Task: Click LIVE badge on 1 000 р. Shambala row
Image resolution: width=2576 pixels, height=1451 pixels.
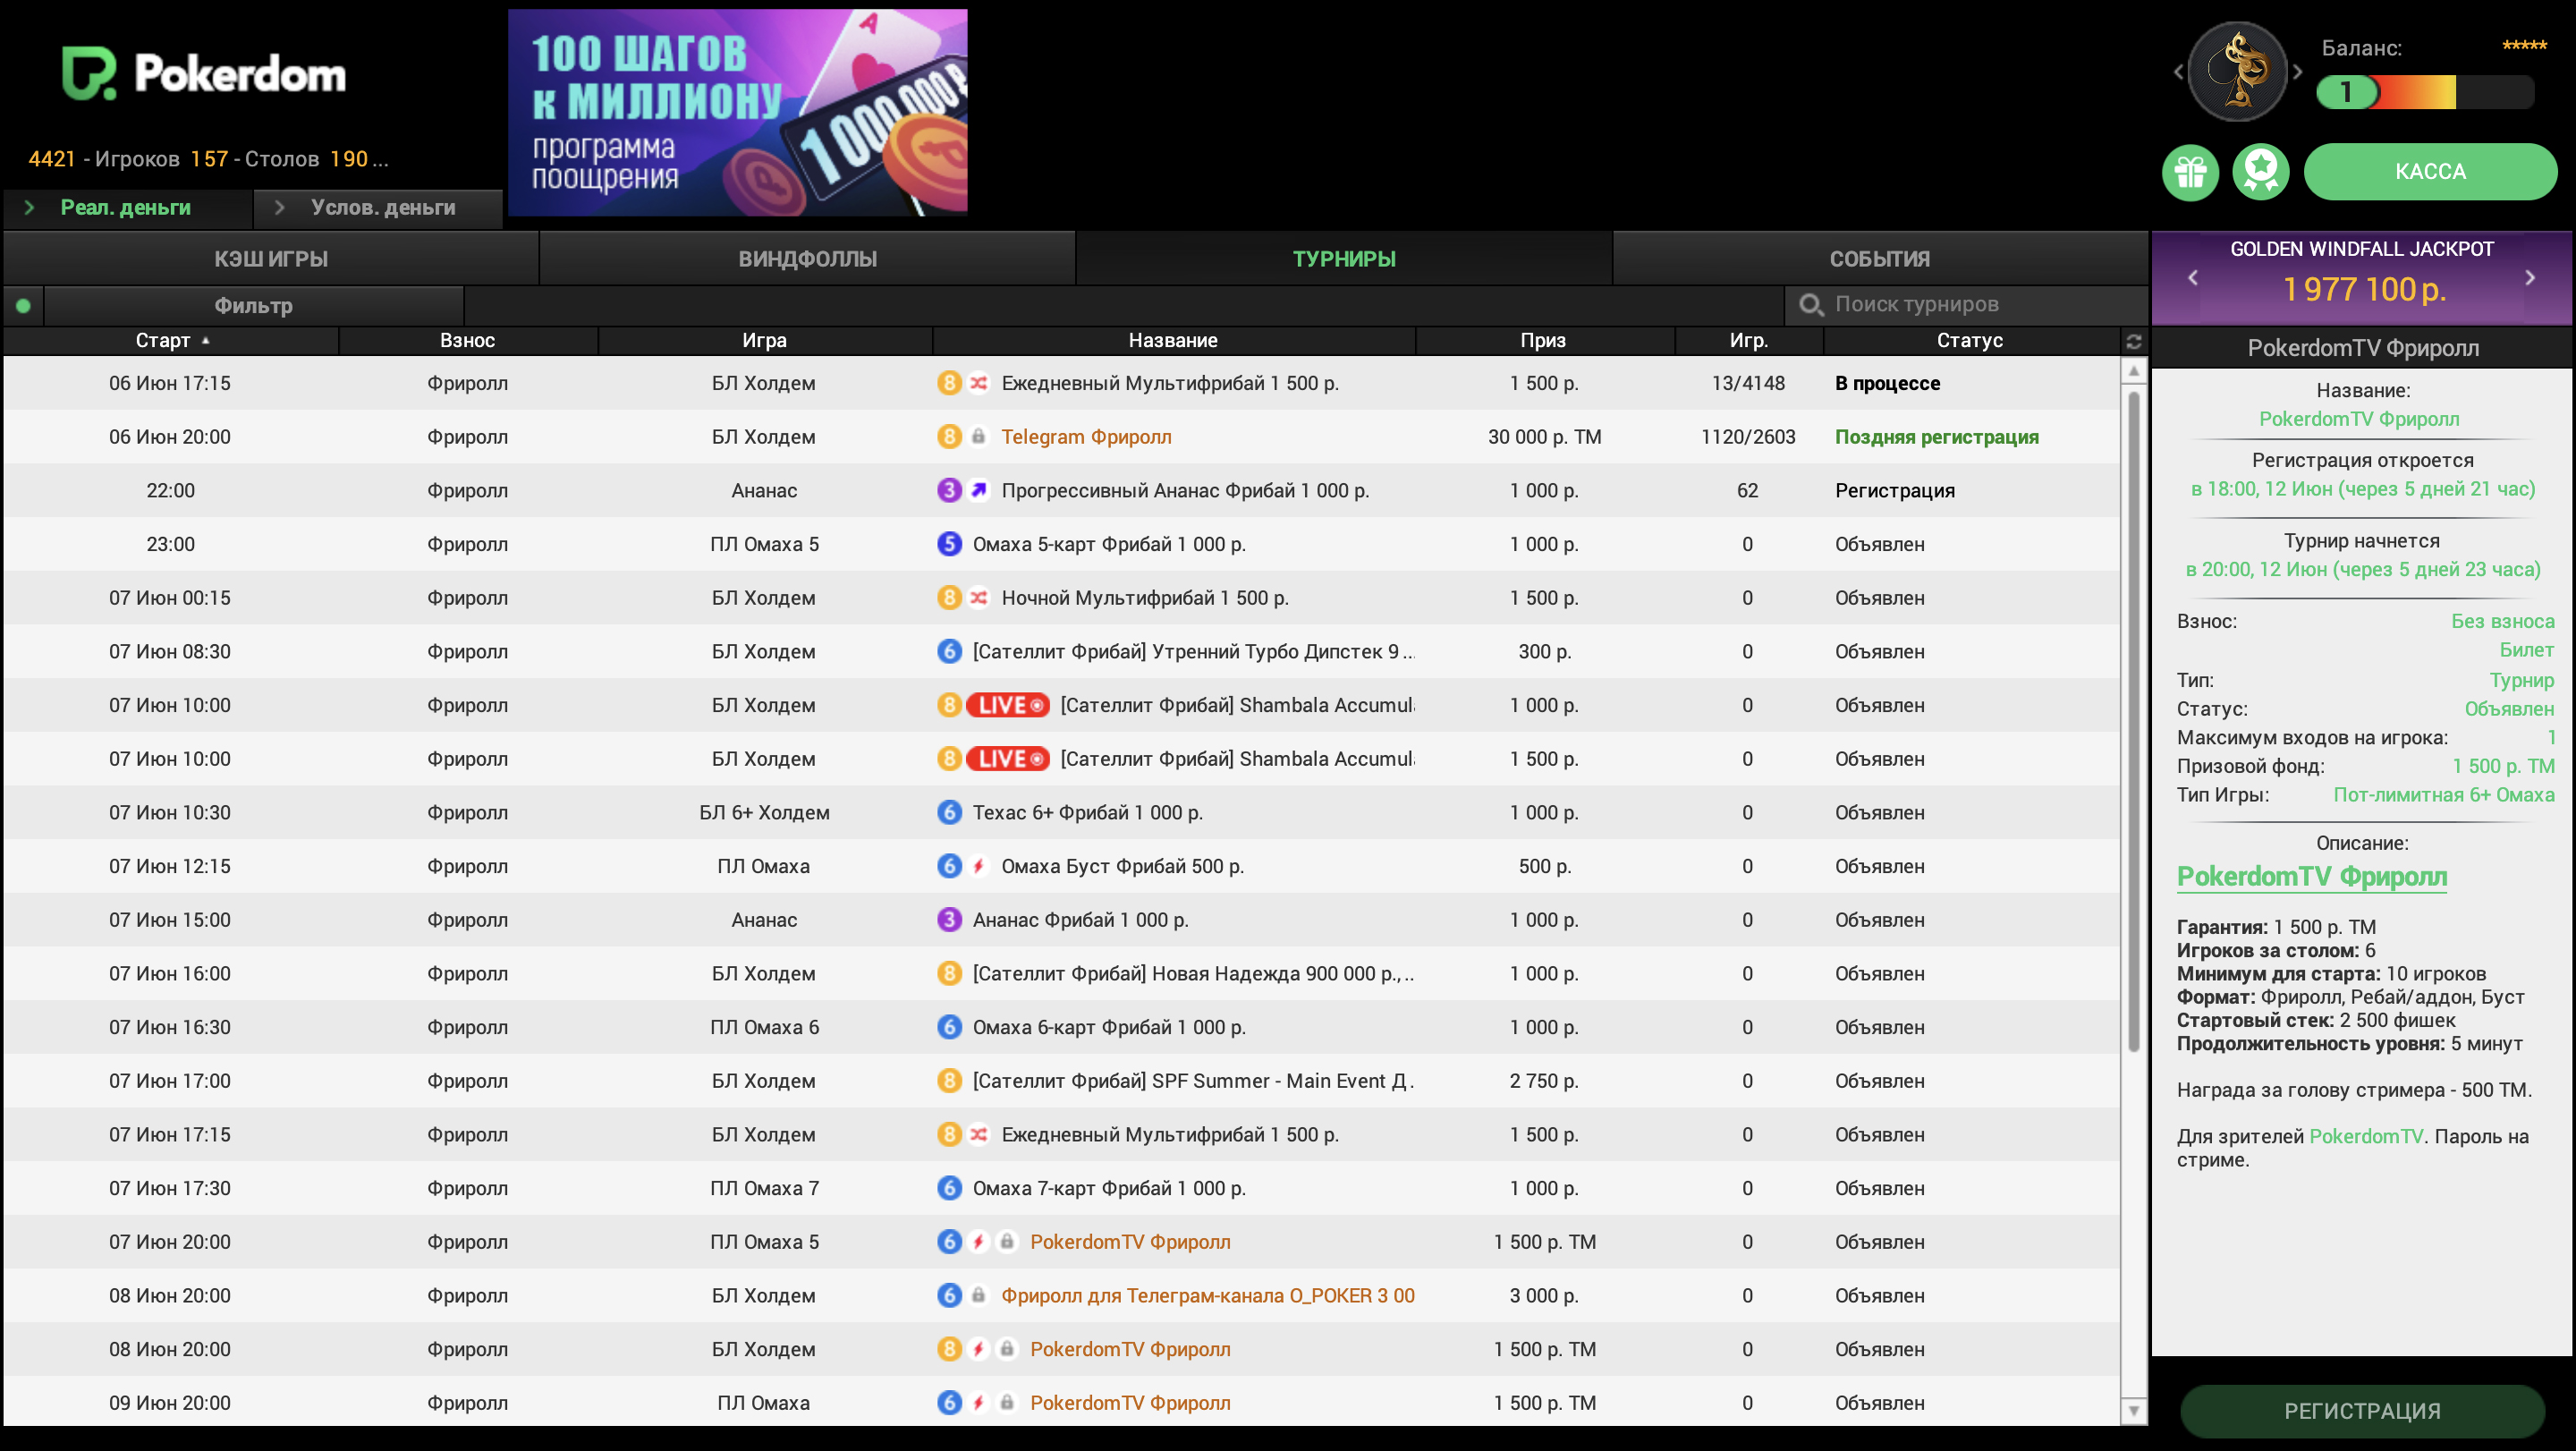Action: 1008,705
